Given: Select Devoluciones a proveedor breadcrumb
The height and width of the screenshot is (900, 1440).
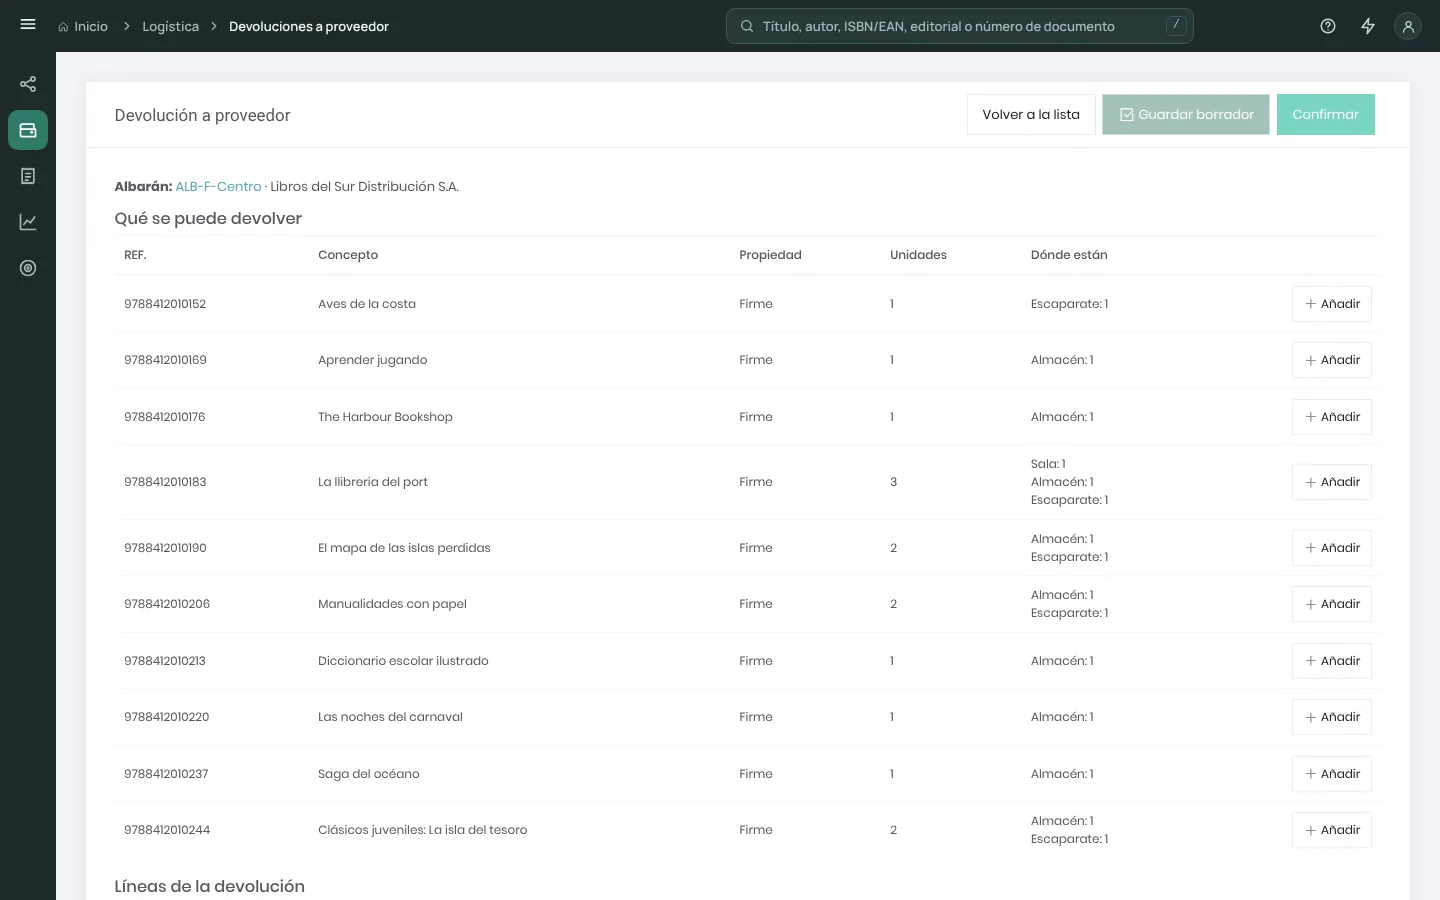Looking at the screenshot, I should click(309, 26).
